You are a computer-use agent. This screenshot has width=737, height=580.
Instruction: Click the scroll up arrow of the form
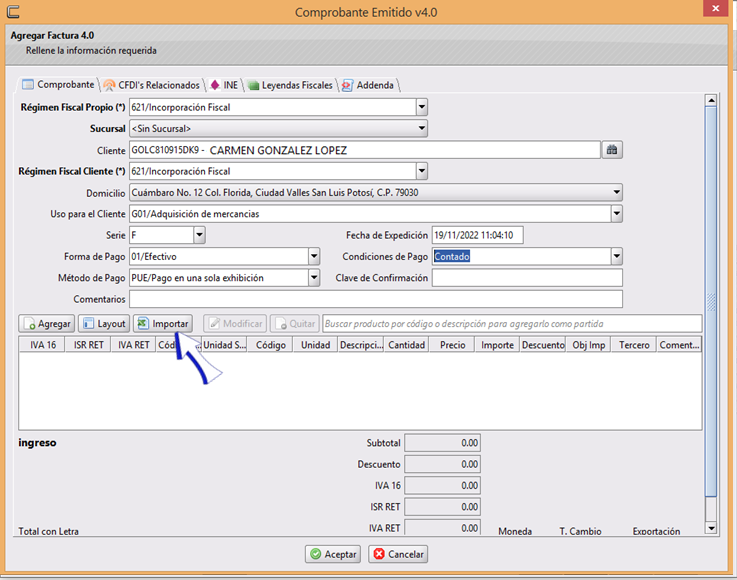click(x=711, y=100)
